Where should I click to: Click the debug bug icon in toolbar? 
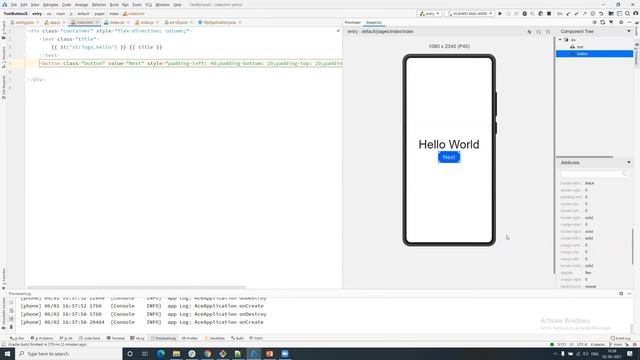tap(524, 13)
